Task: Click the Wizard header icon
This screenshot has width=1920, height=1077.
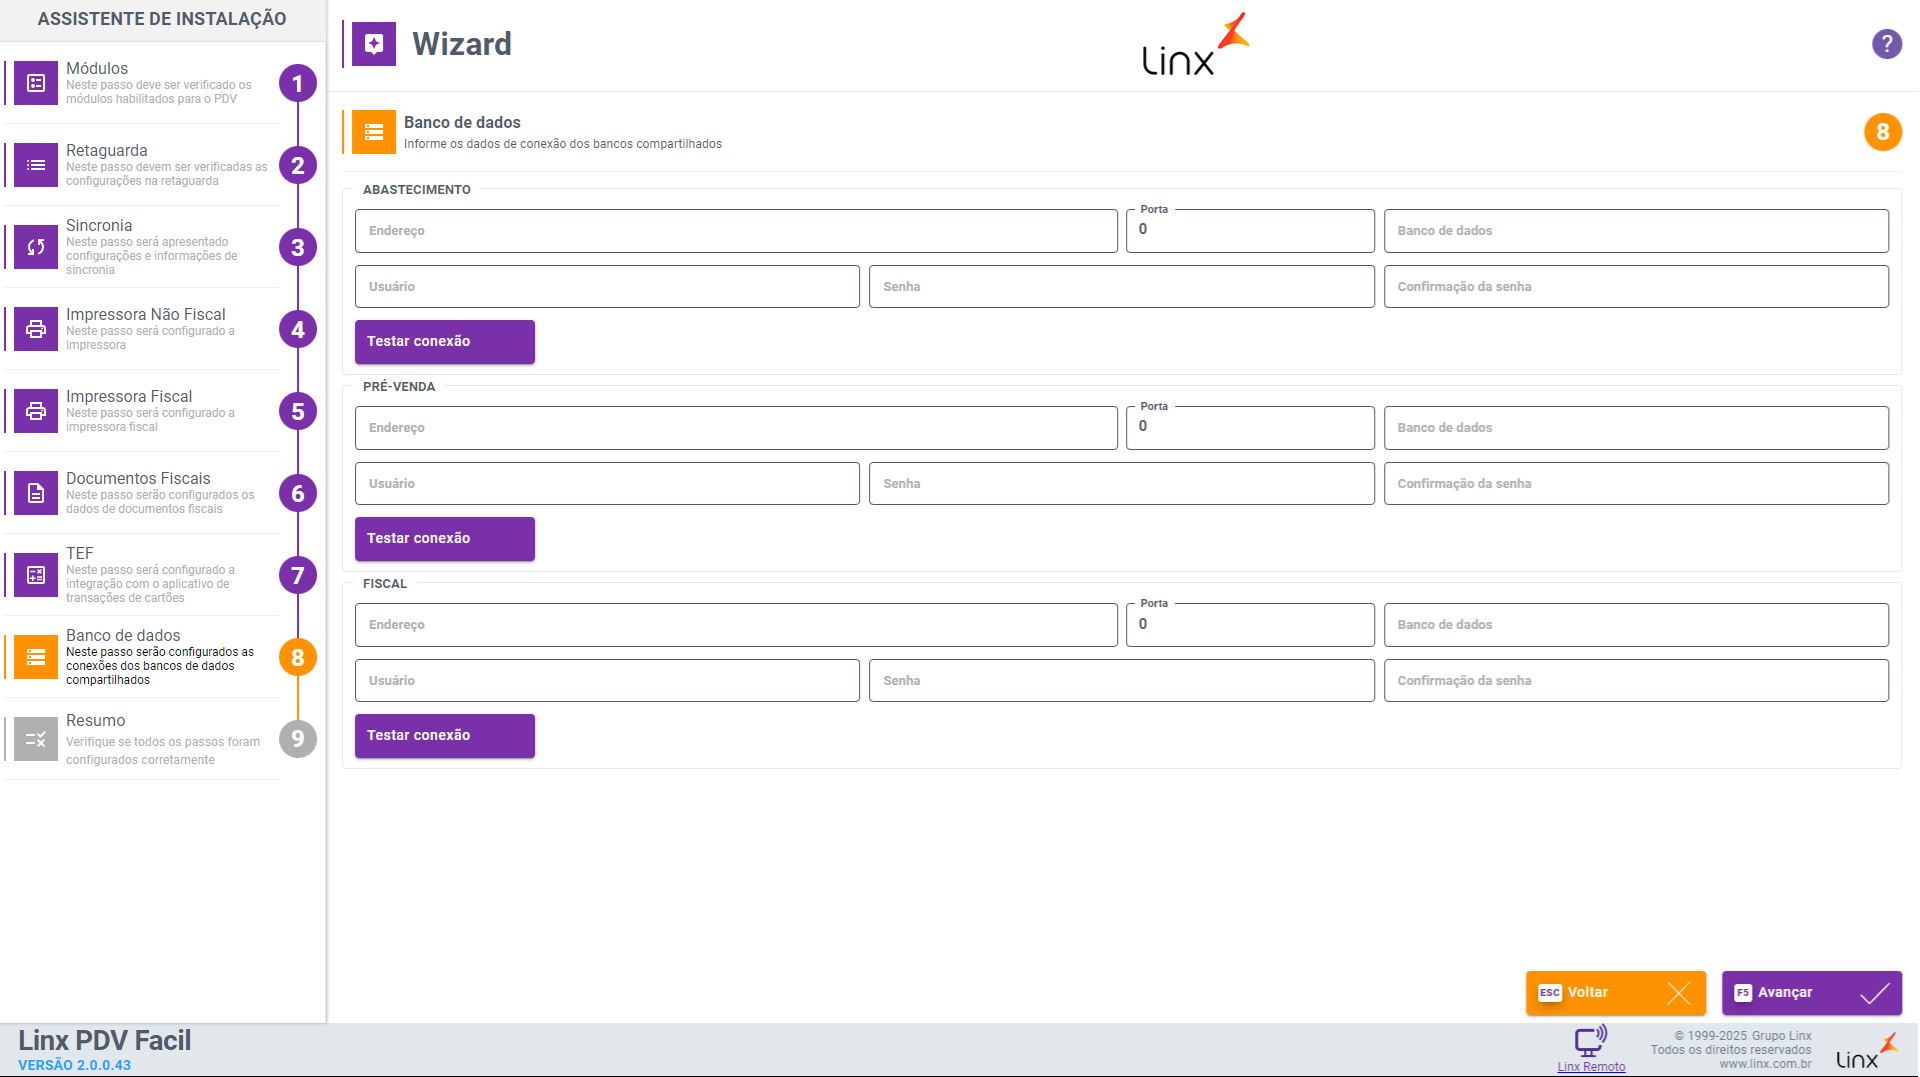Action: tap(374, 44)
